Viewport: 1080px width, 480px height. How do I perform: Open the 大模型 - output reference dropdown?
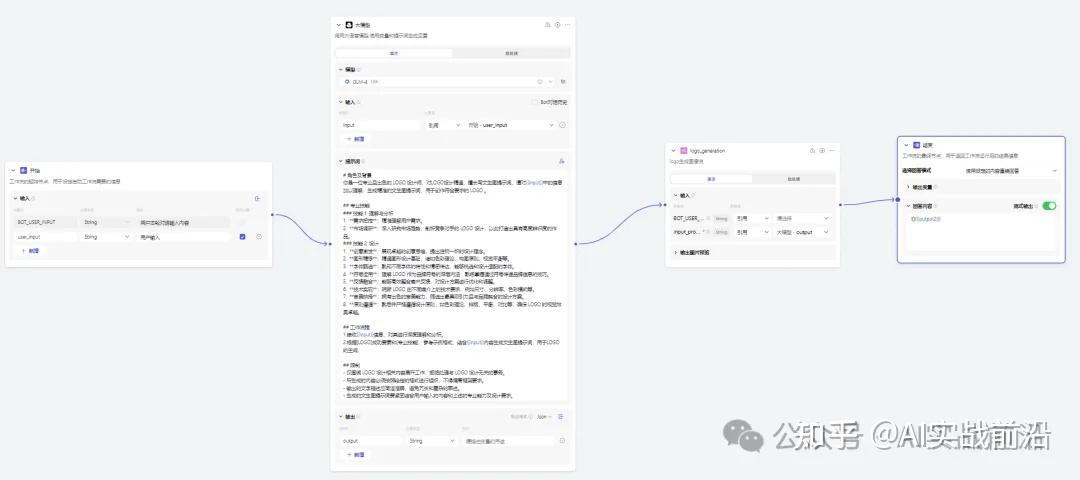(802, 232)
